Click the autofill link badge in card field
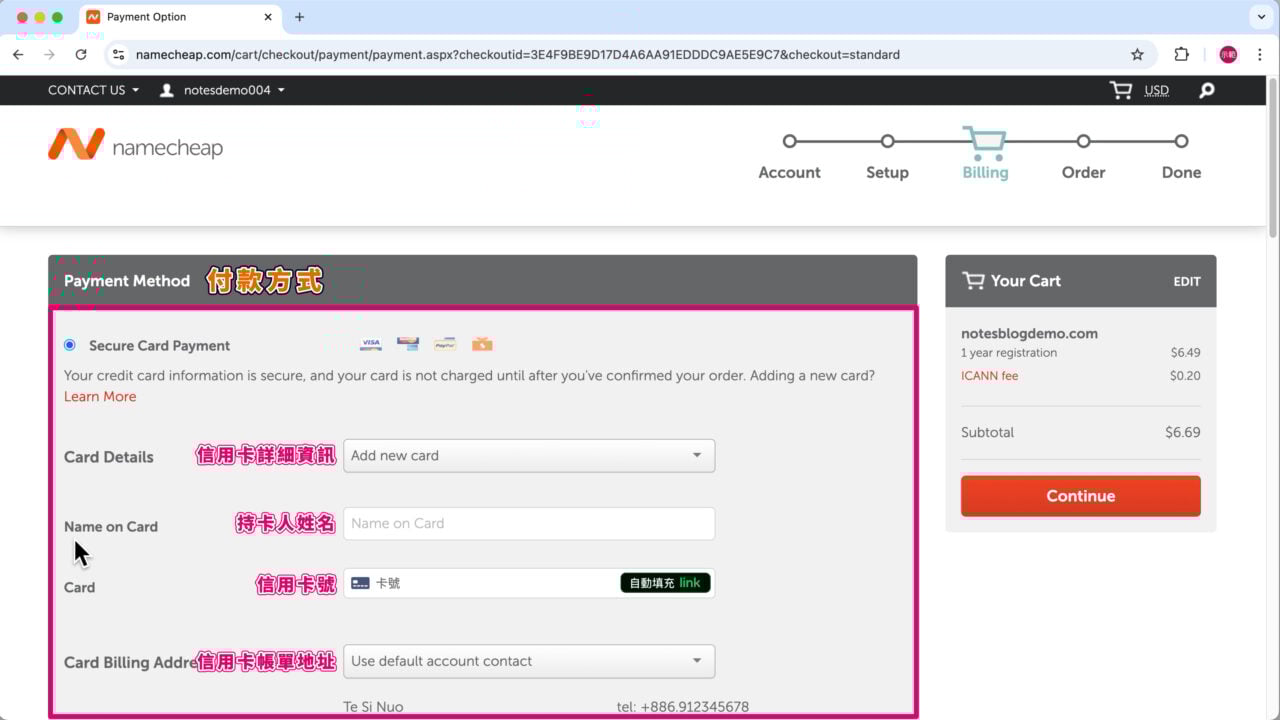This screenshot has width=1280, height=720. coord(665,583)
